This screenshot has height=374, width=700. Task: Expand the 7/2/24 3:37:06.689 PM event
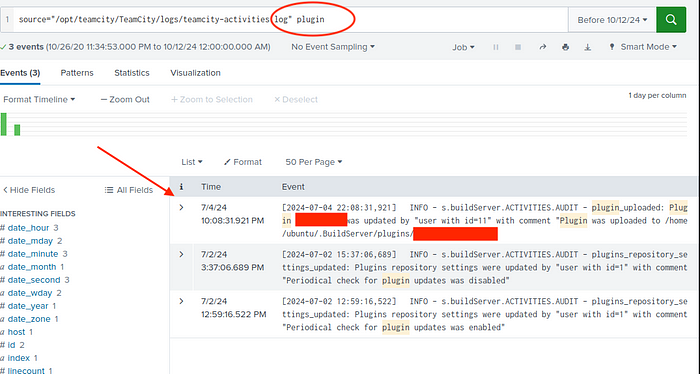(181, 254)
